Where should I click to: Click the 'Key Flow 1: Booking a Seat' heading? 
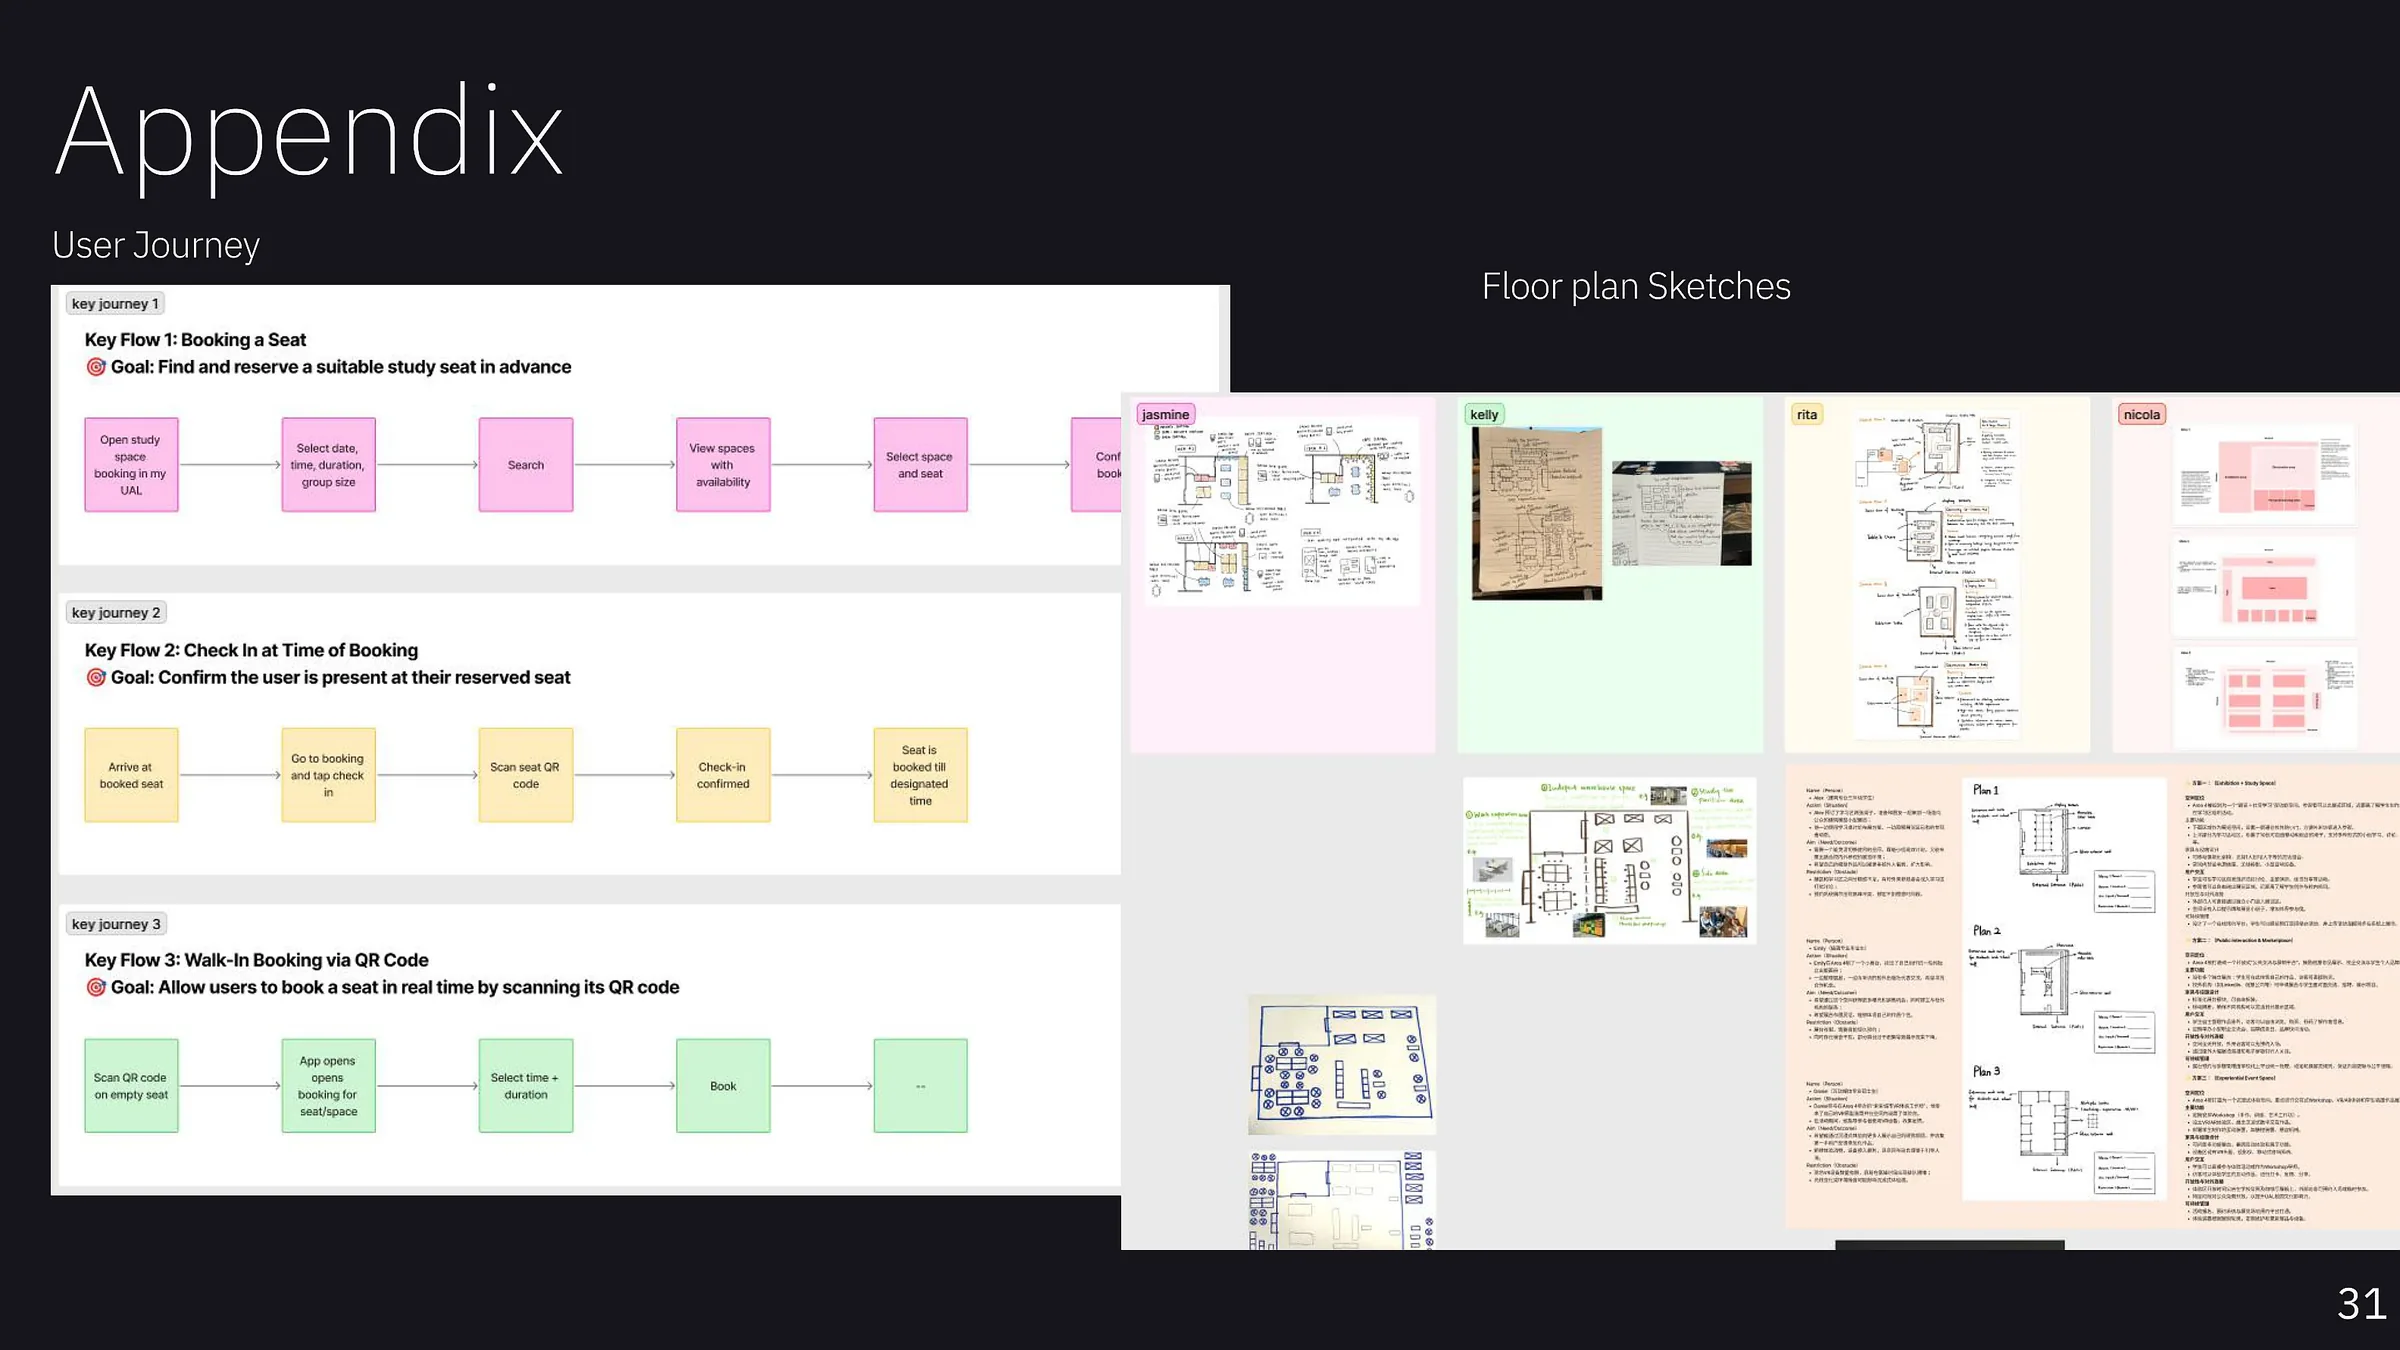point(195,340)
